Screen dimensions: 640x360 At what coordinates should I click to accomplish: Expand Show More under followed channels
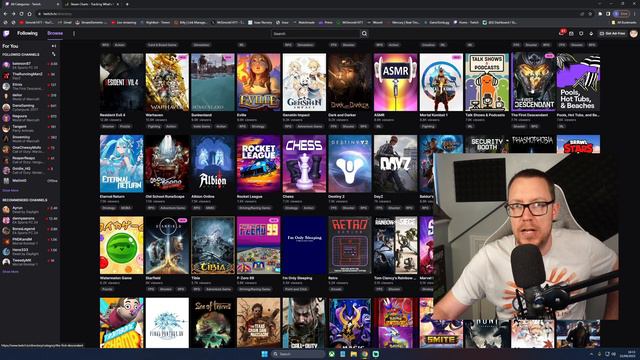(11, 190)
